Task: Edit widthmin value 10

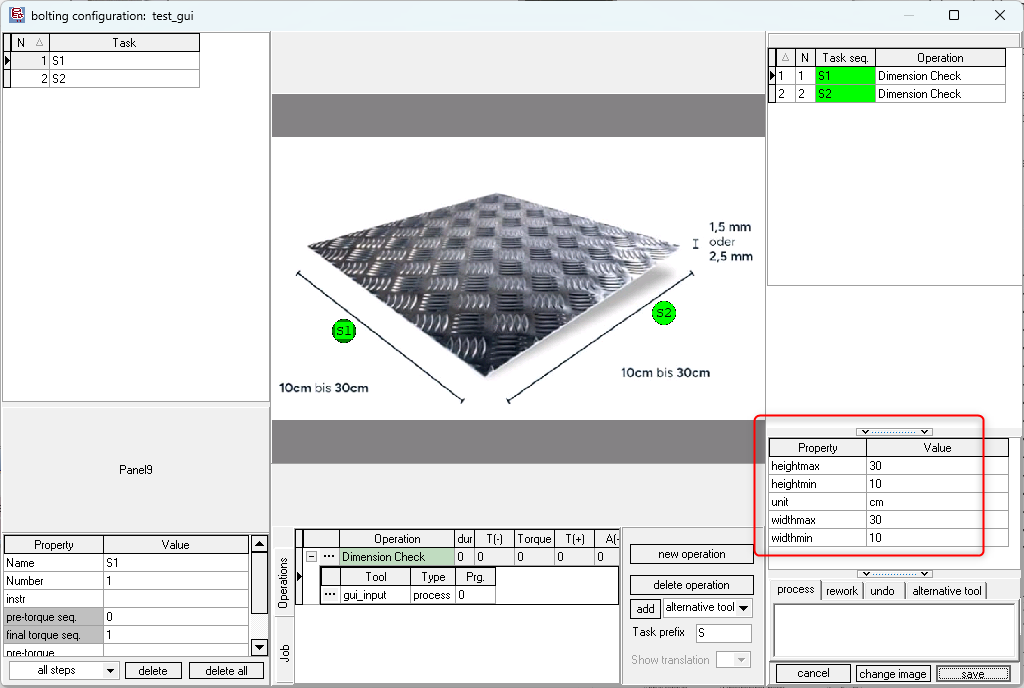Action: (937, 538)
